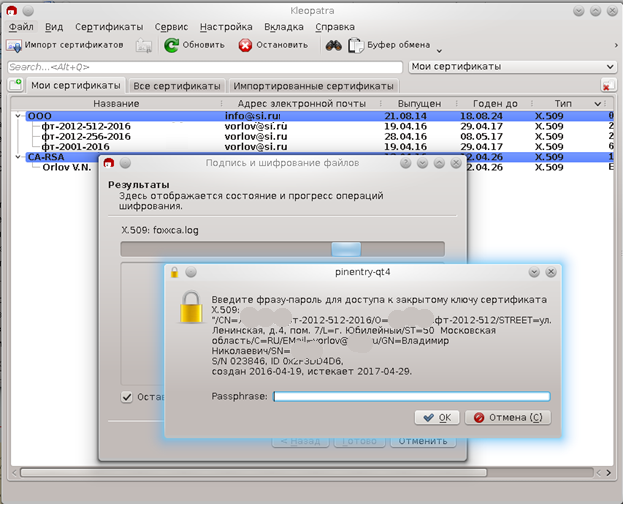Select certificate фт-2001-2016
The image size is (624, 505).
coord(75,147)
